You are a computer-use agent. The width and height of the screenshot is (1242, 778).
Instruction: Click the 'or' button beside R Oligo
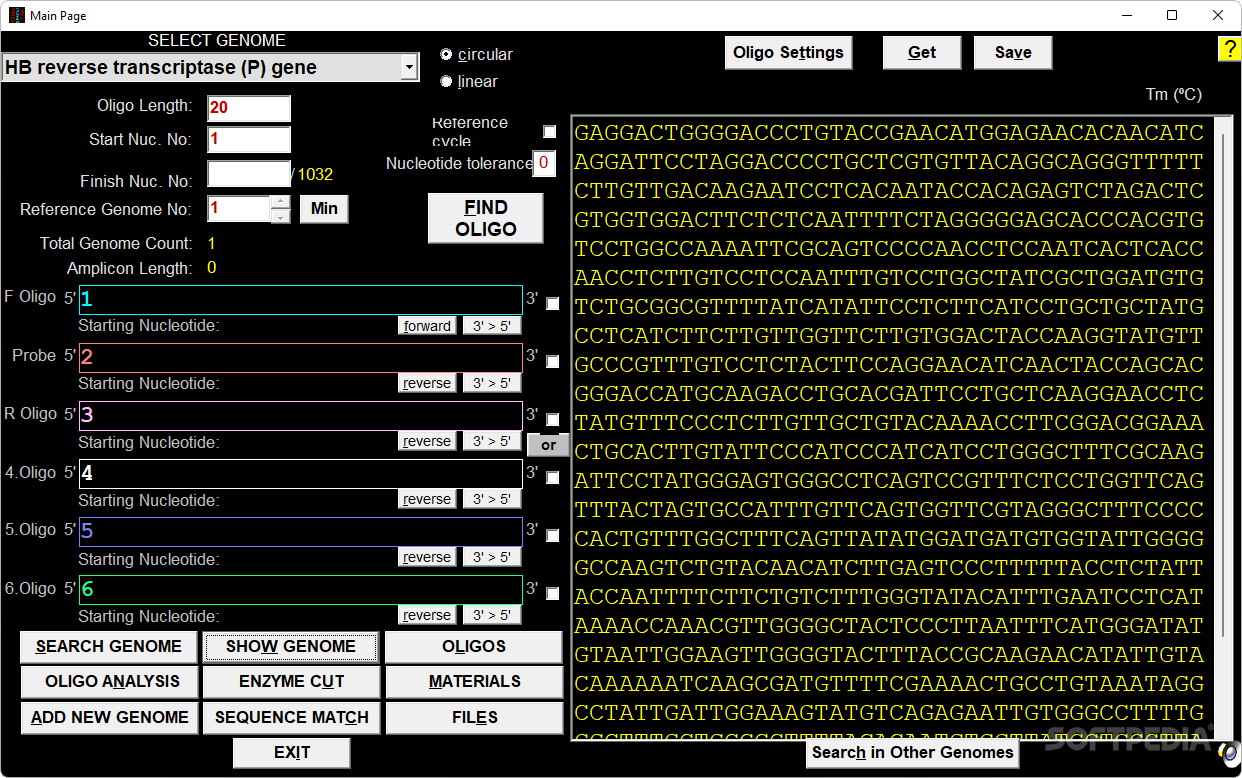click(549, 445)
